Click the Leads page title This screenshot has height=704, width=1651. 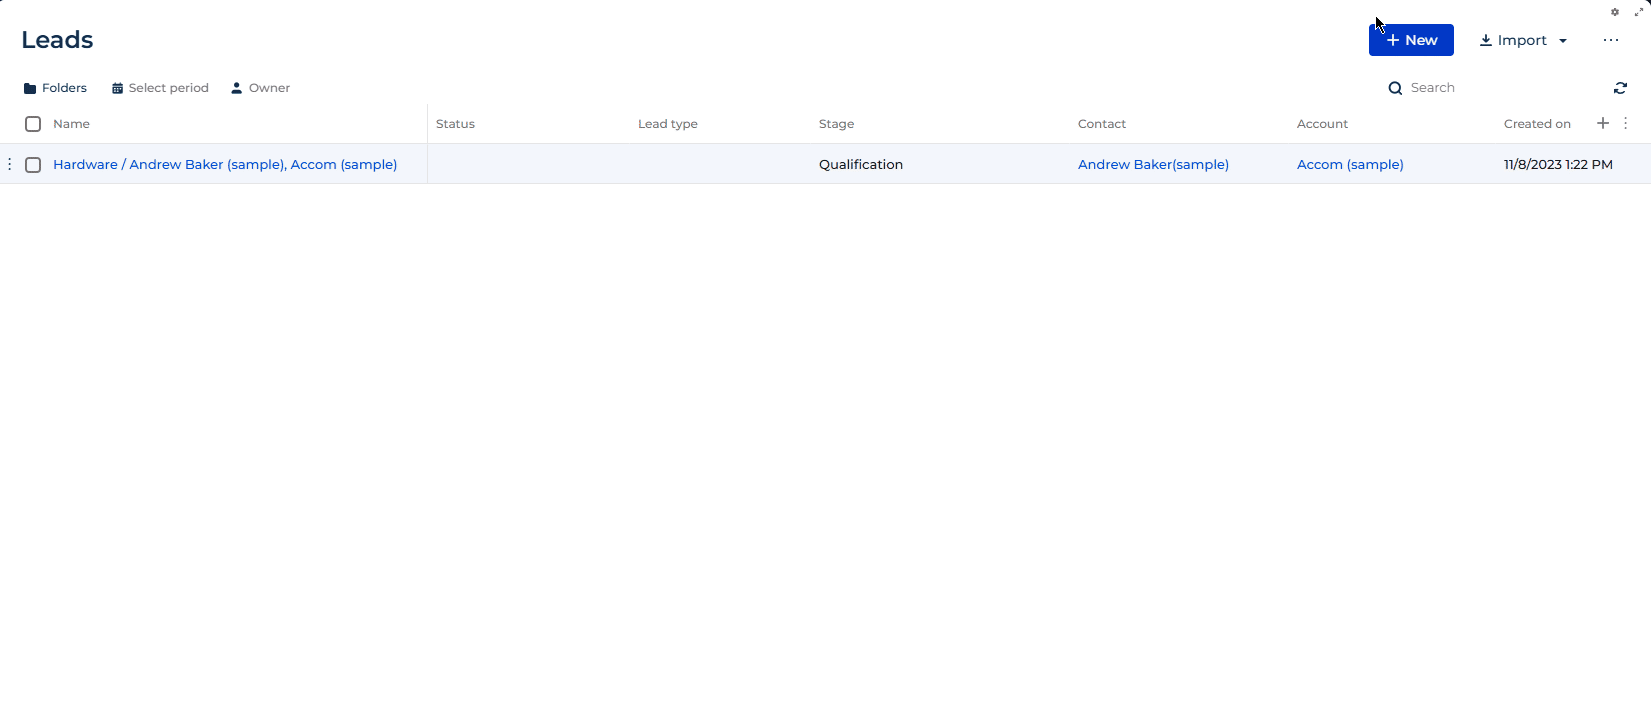coord(57,40)
